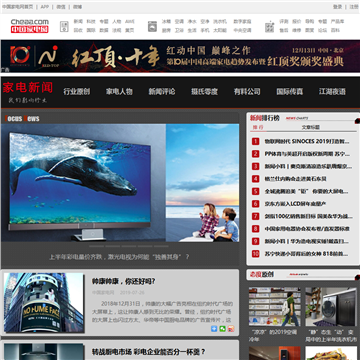
Task: Open the 红顶十年 banner advertisement
Action: pyautogui.click(x=180, y=56)
